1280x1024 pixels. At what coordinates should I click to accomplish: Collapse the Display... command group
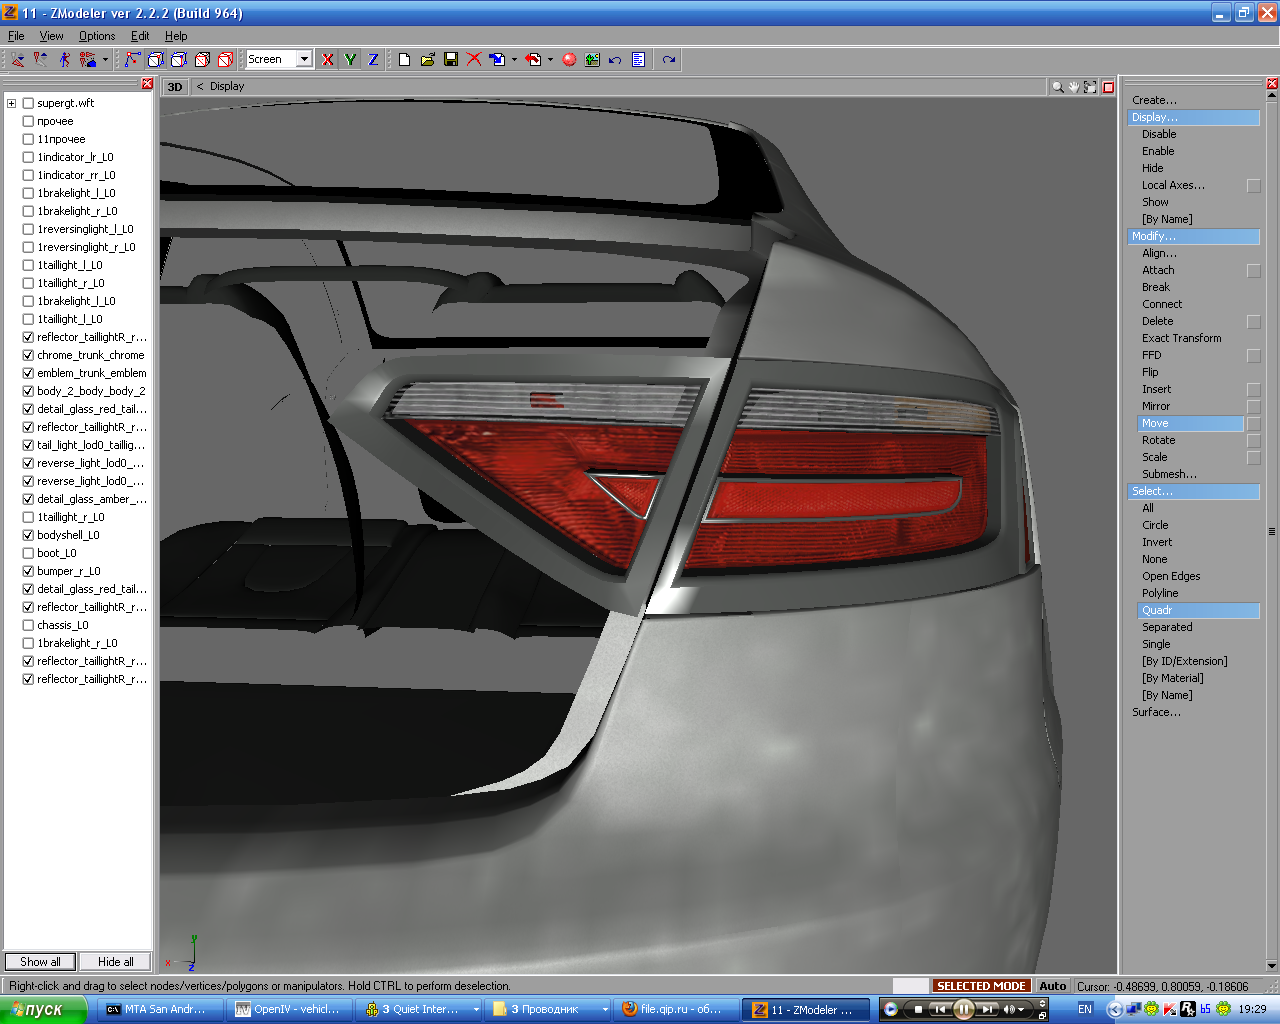pos(1193,117)
